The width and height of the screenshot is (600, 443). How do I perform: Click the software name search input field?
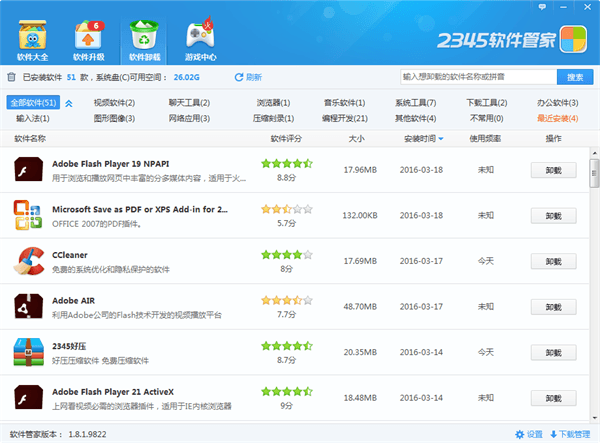click(x=476, y=77)
